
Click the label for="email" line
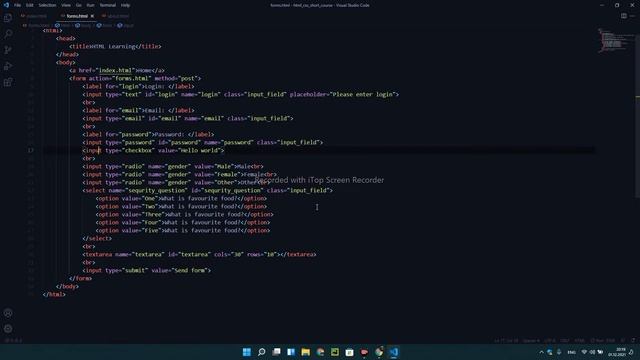(x=138, y=111)
